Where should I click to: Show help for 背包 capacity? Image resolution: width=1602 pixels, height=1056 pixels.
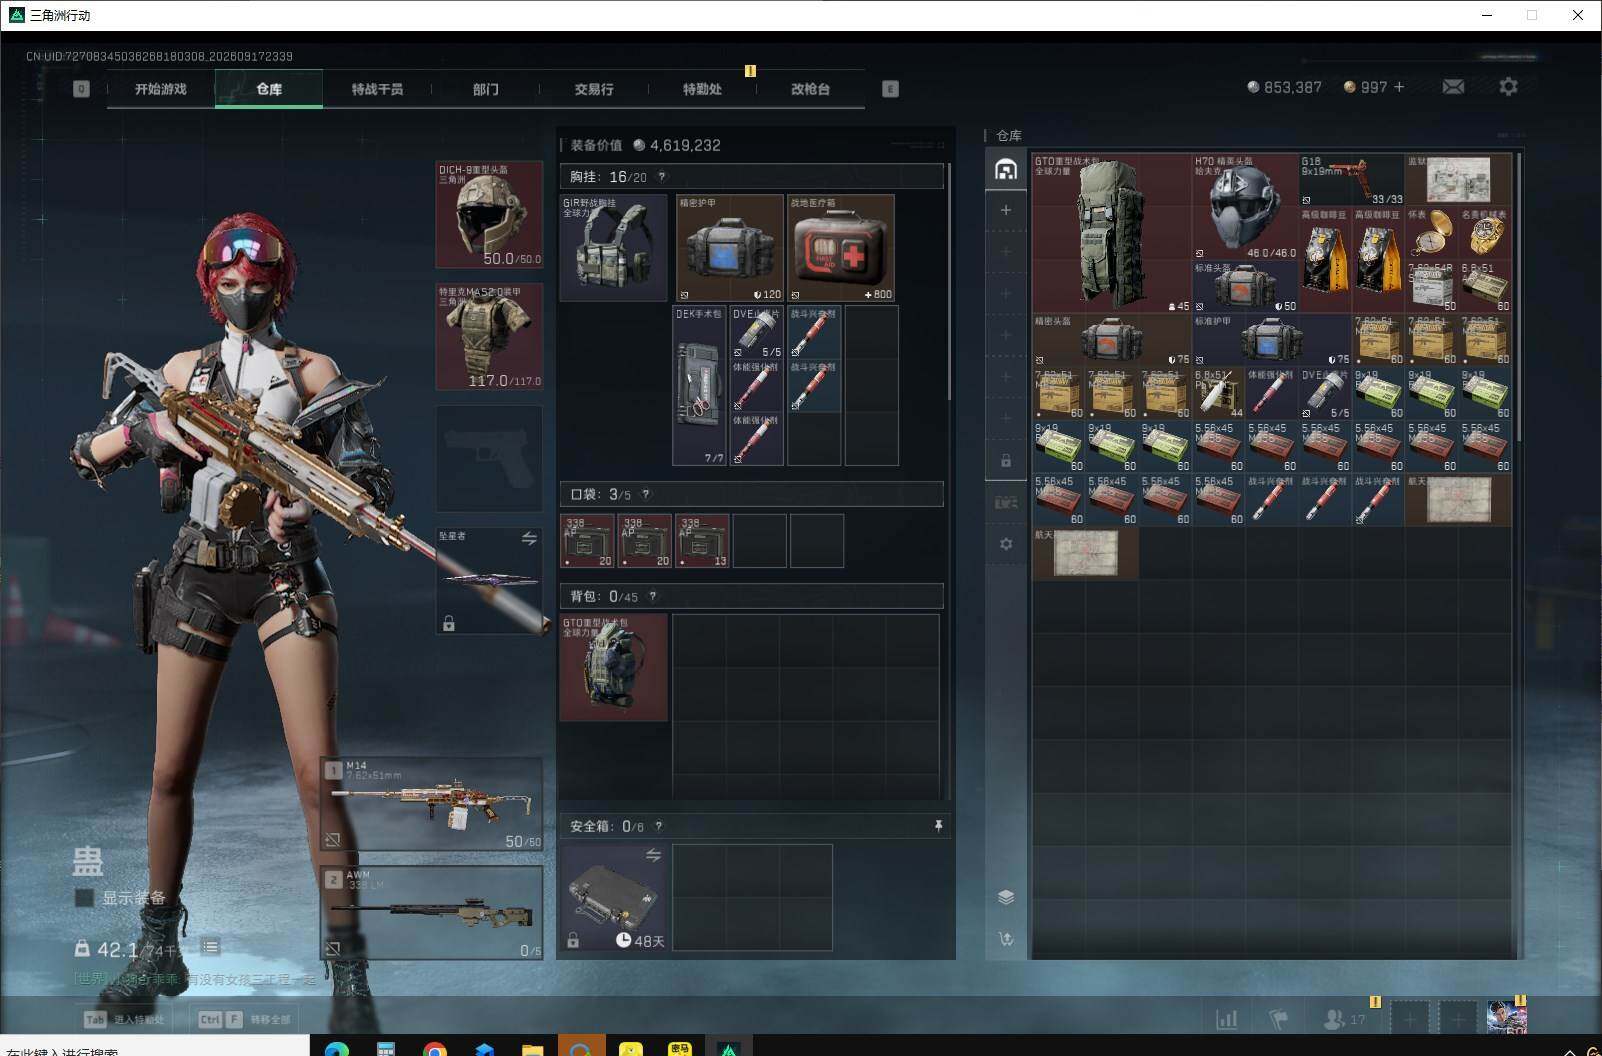click(x=653, y=596)
